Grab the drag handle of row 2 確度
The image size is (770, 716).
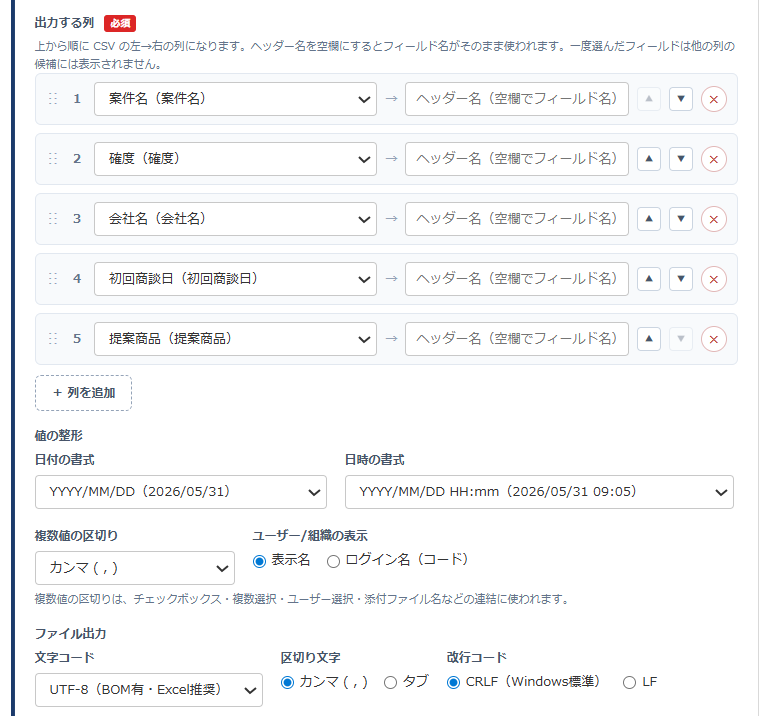[53, 159]
